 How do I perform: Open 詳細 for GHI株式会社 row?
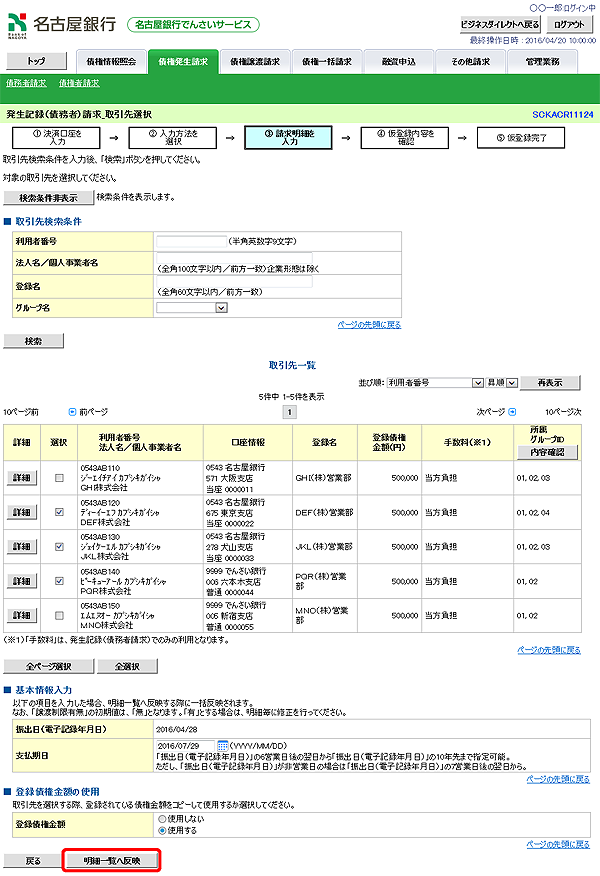[22, 478]
